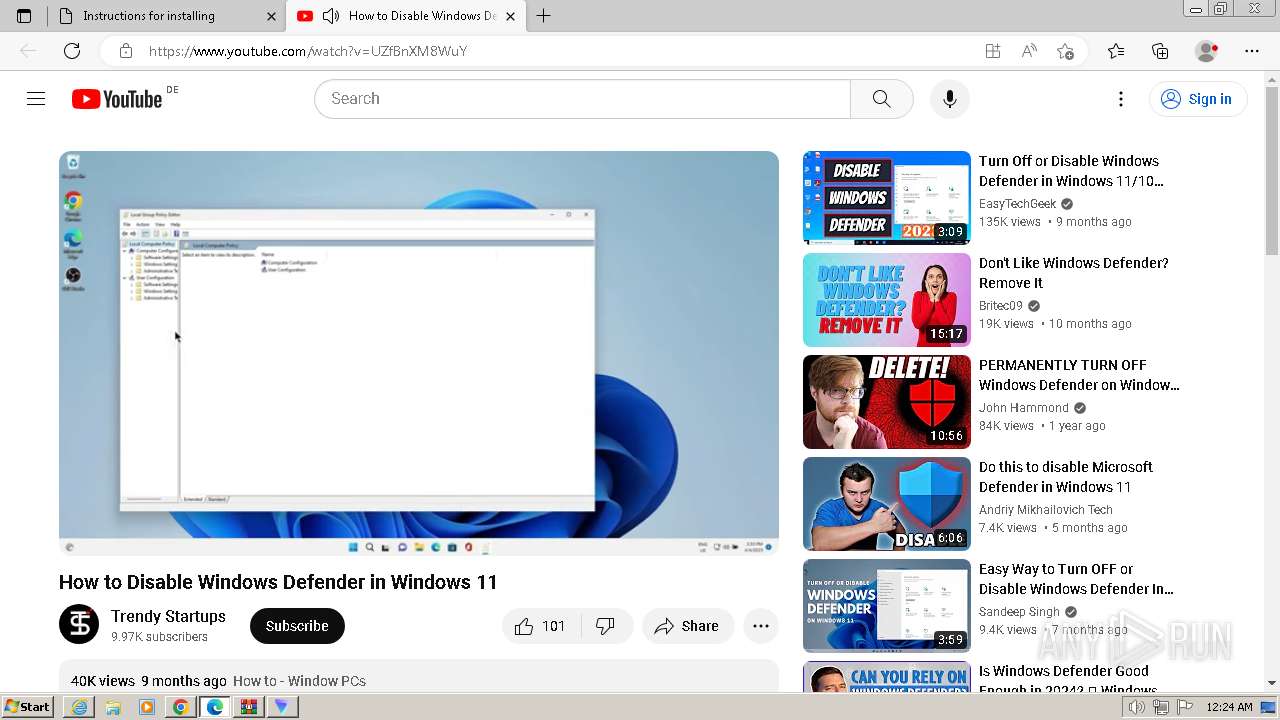
Task: Open PERMANENTLY TURN OFF Windows Defender video
Action: [1079, 375]
